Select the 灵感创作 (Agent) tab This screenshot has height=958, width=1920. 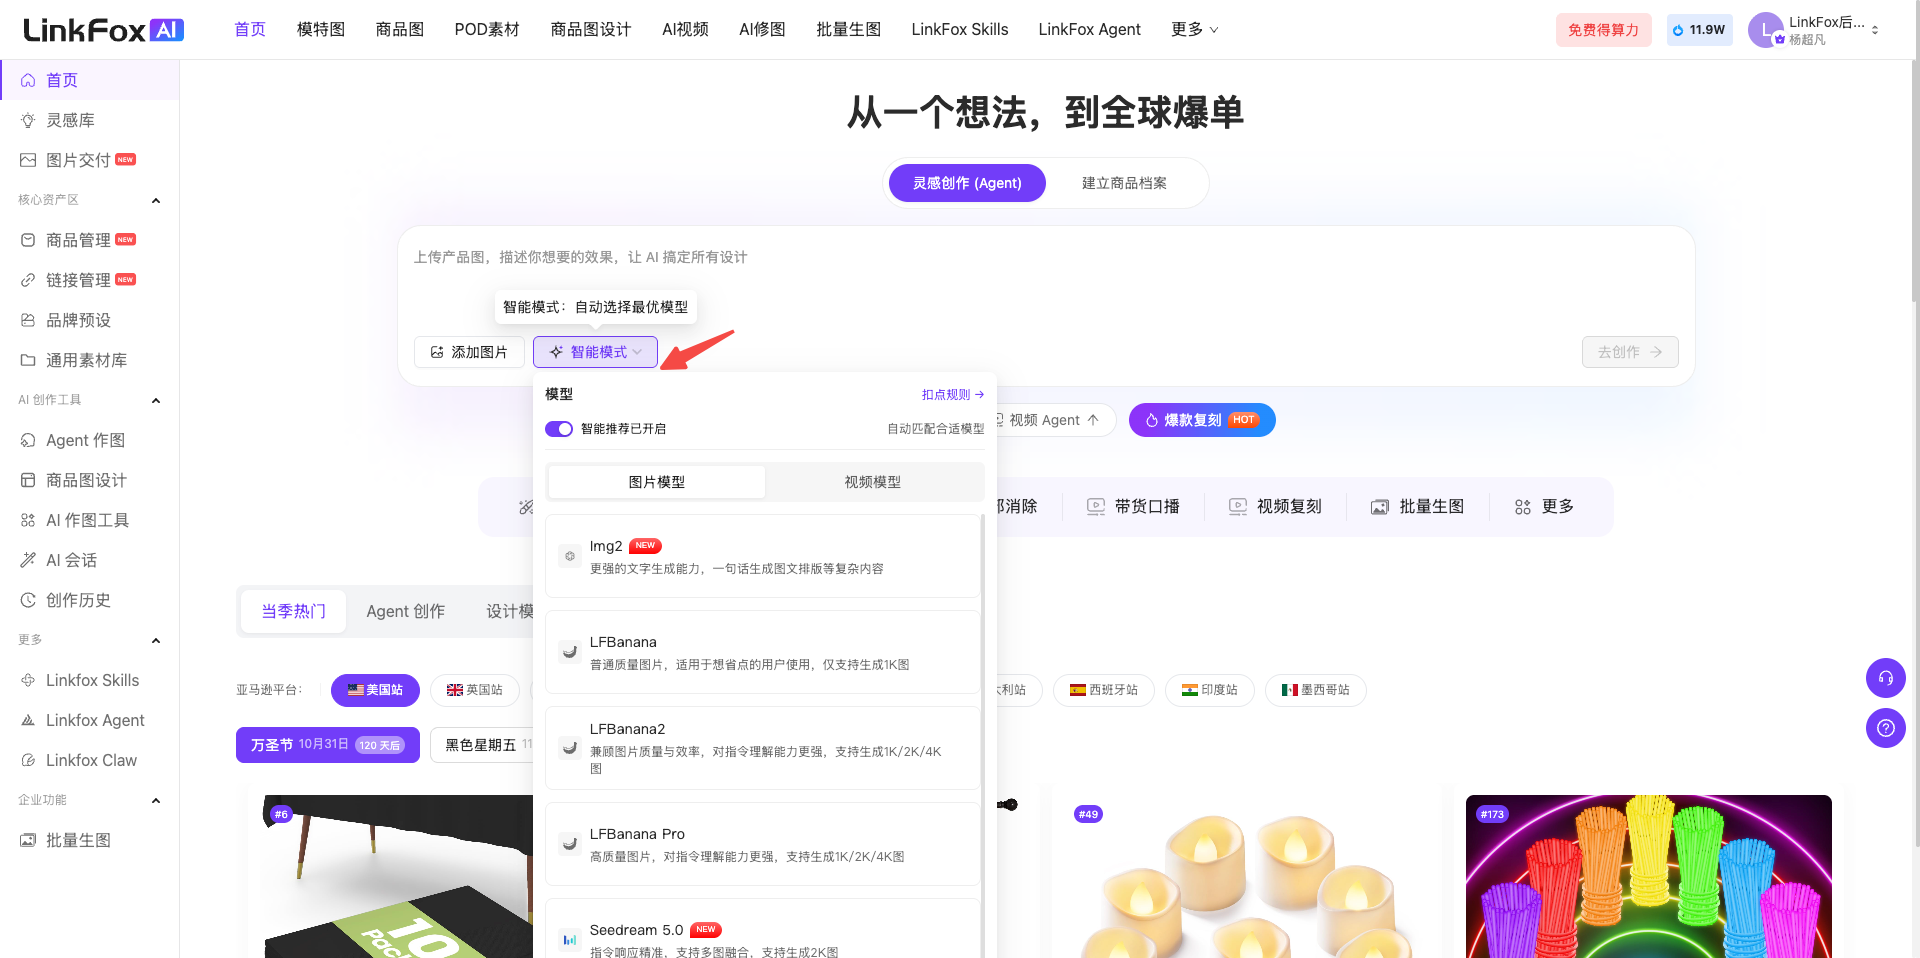[967, 183]
